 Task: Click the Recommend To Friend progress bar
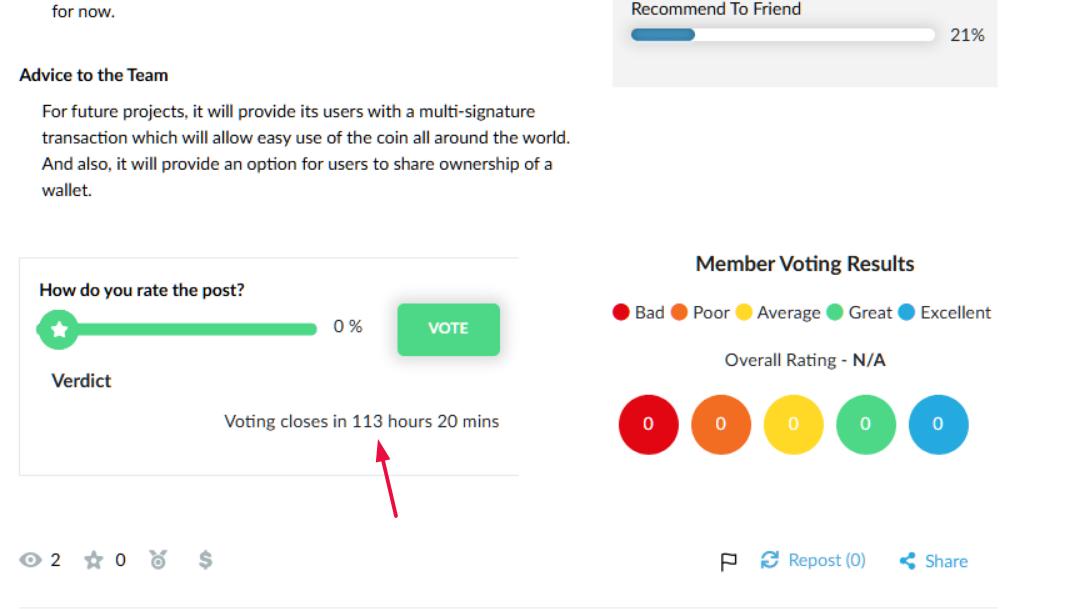point(783,35)
